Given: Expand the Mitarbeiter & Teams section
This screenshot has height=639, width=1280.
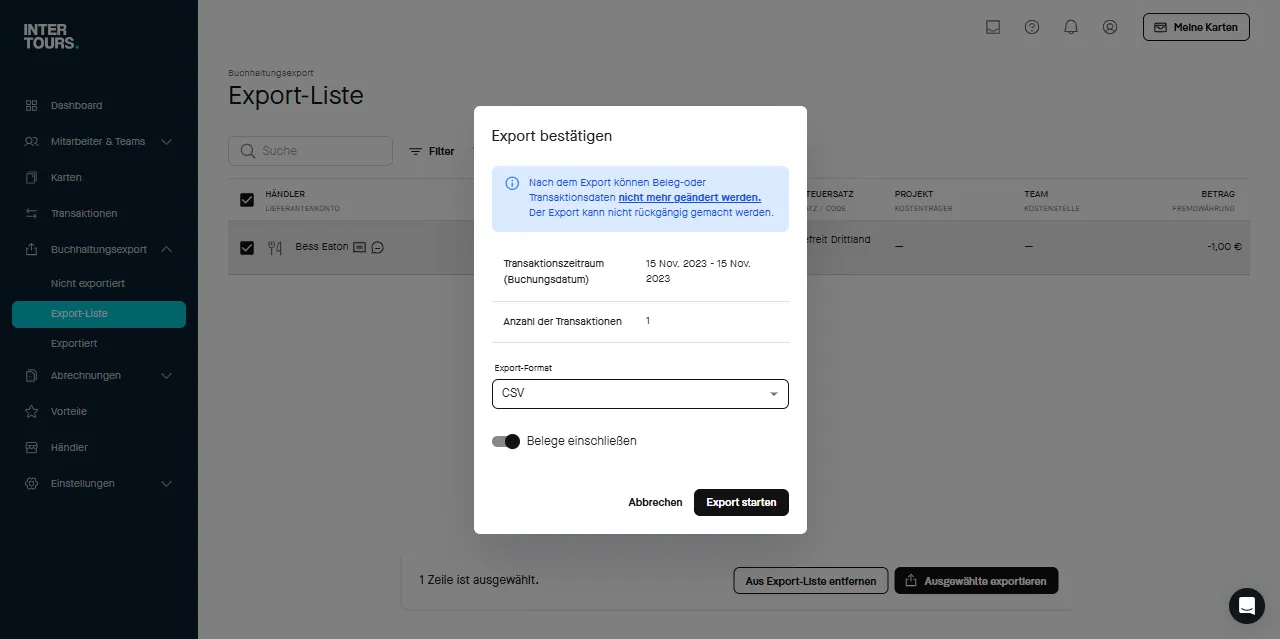Looking at the screenshot, I should 98,141.
